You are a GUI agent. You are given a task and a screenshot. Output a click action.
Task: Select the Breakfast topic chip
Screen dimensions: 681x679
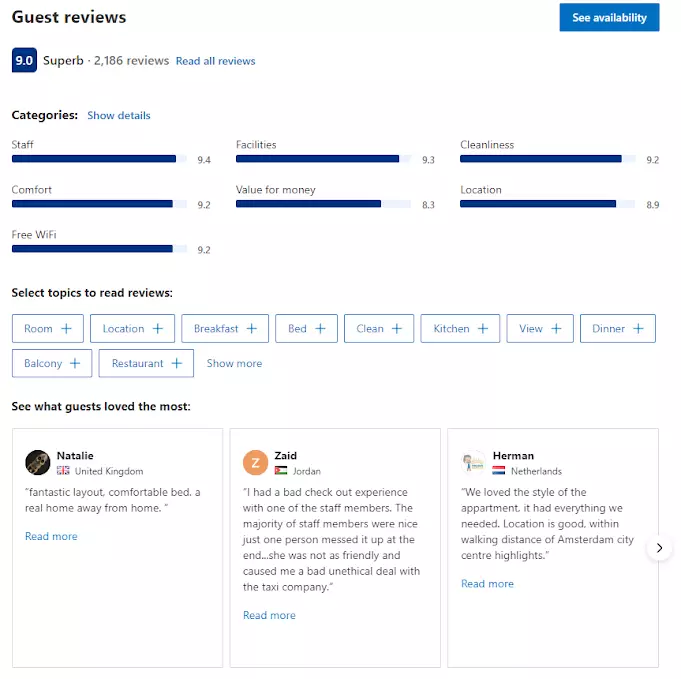225,328
